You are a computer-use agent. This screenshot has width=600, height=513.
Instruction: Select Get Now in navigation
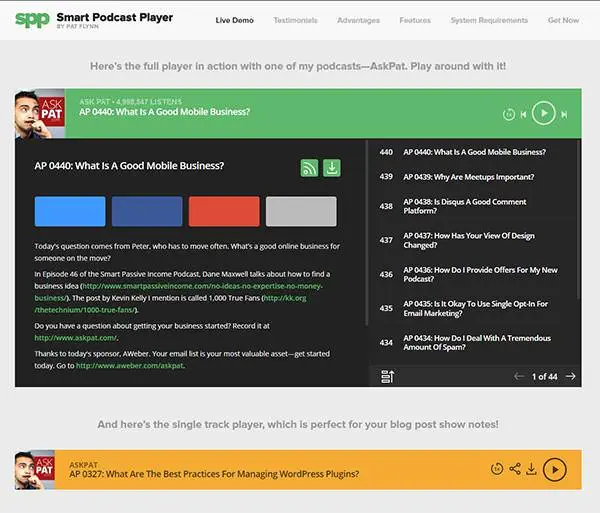point(563,20)
